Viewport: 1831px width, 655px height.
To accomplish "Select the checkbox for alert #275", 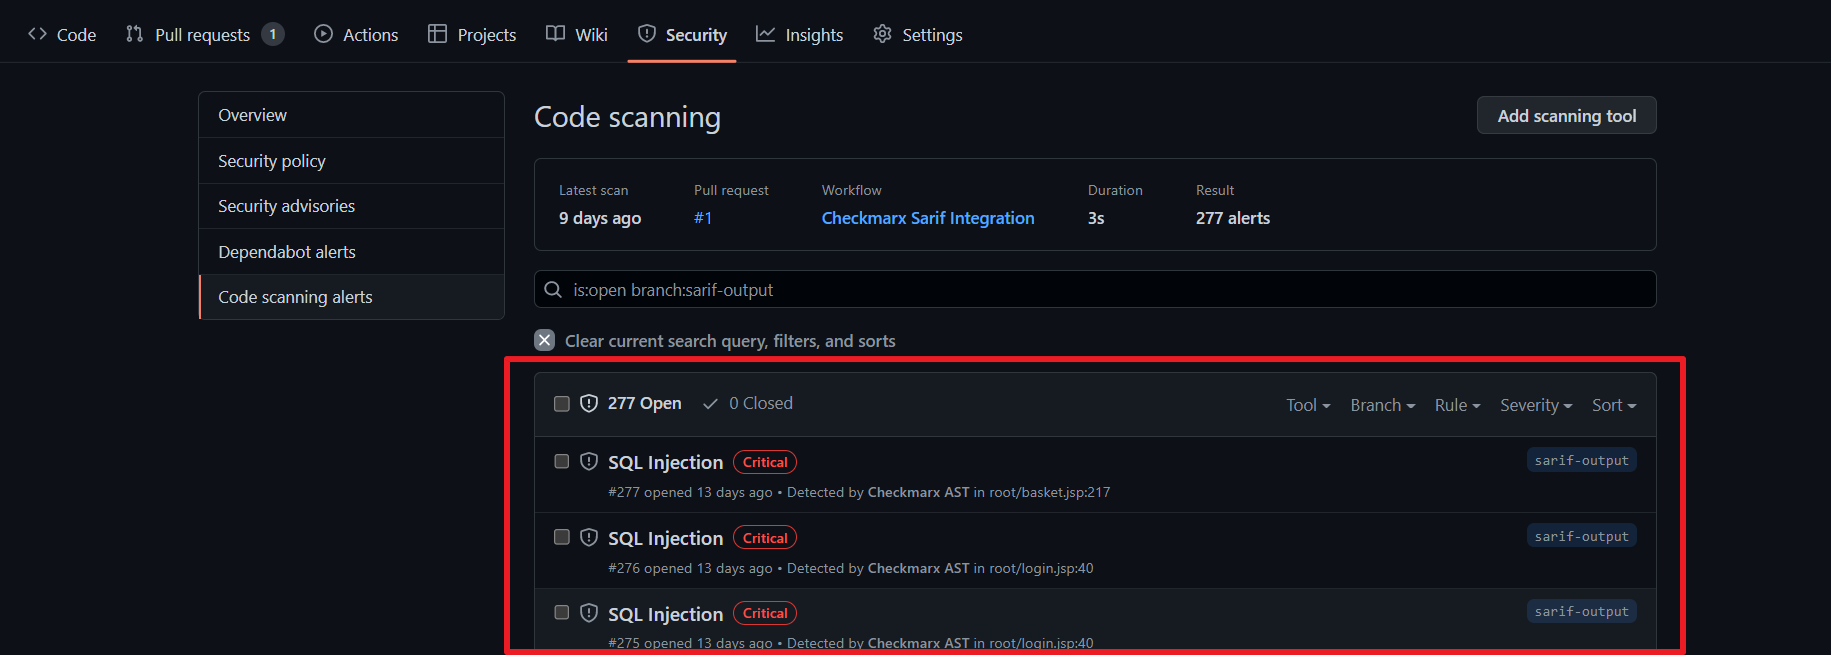I will tap(562, 612).
